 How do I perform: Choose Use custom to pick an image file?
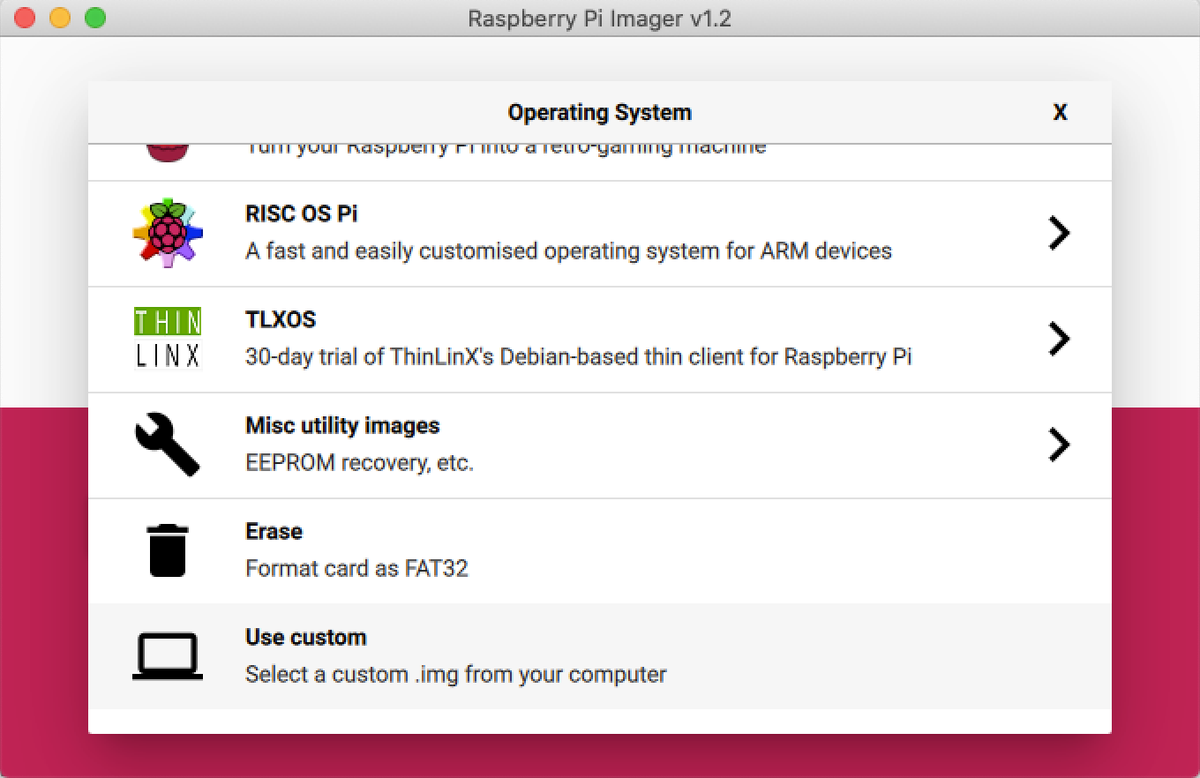[x=600, y=656]
